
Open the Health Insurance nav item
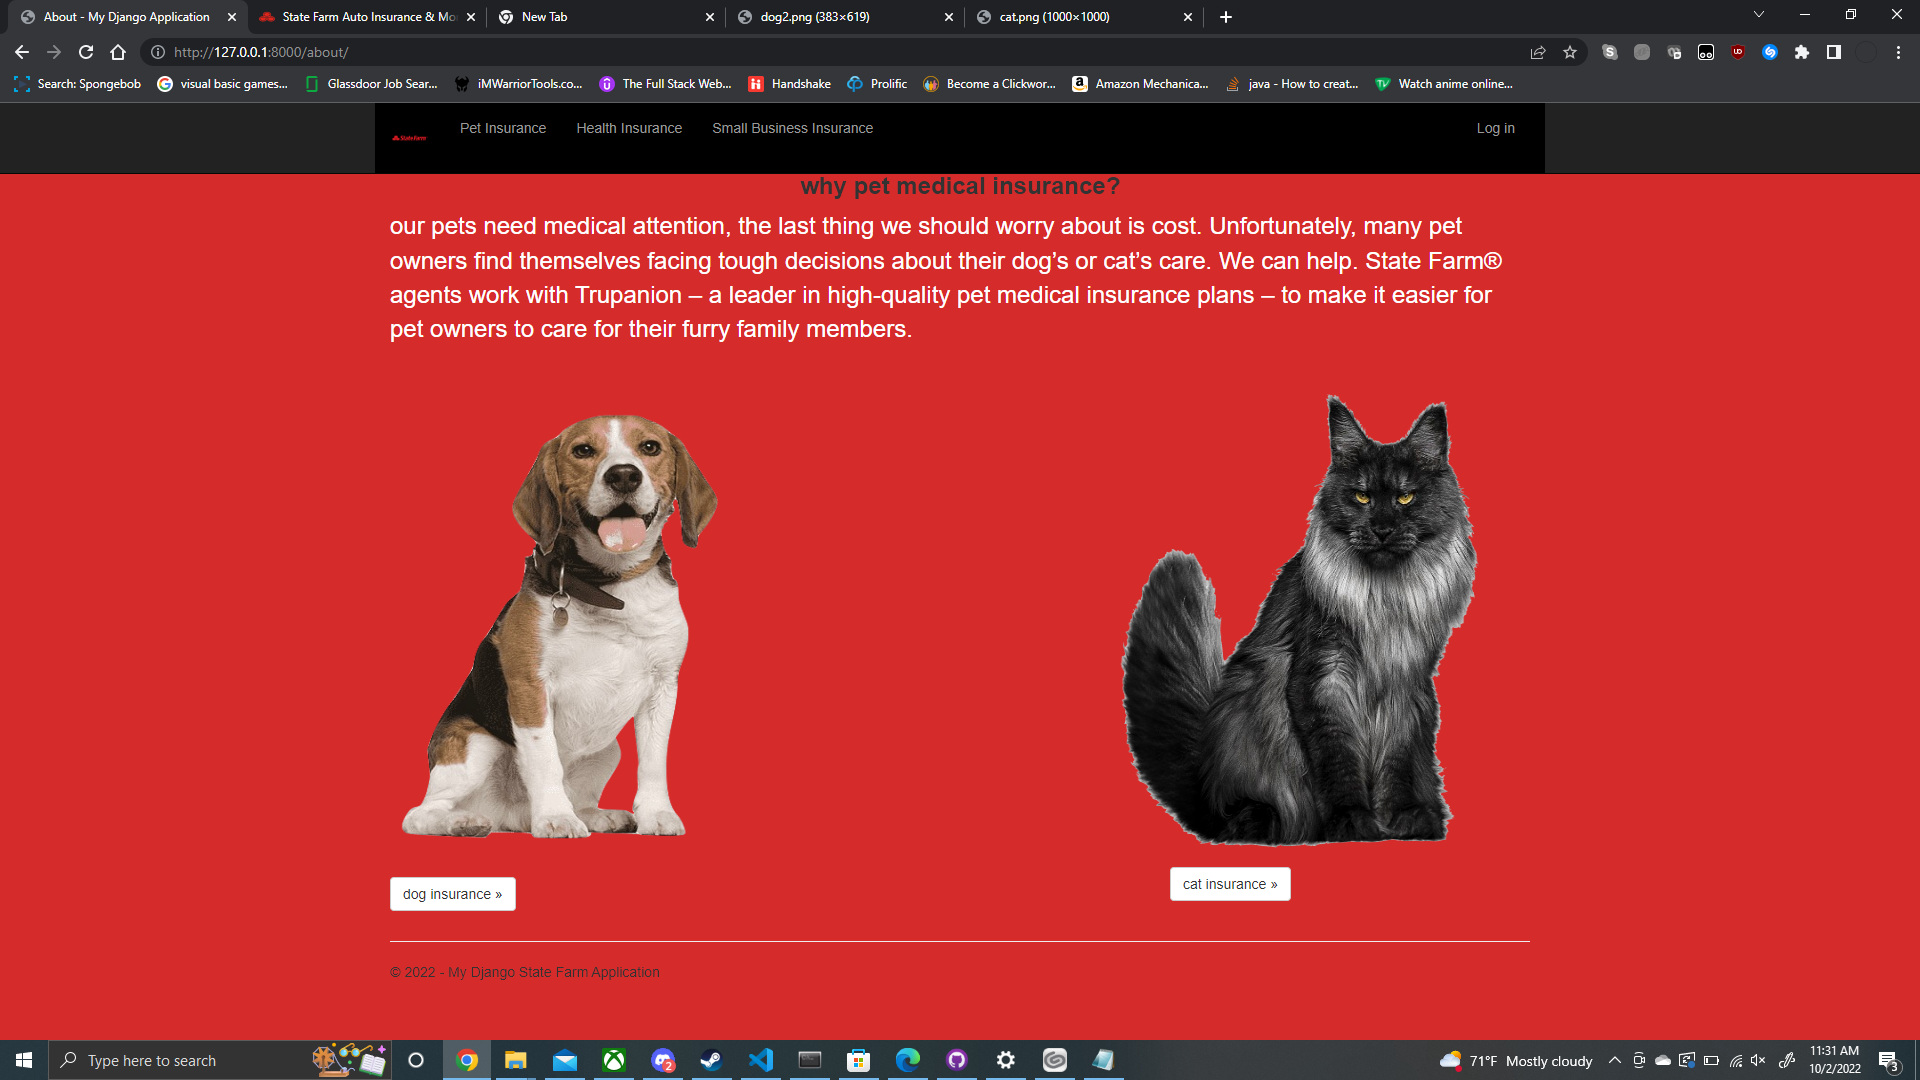629,128
